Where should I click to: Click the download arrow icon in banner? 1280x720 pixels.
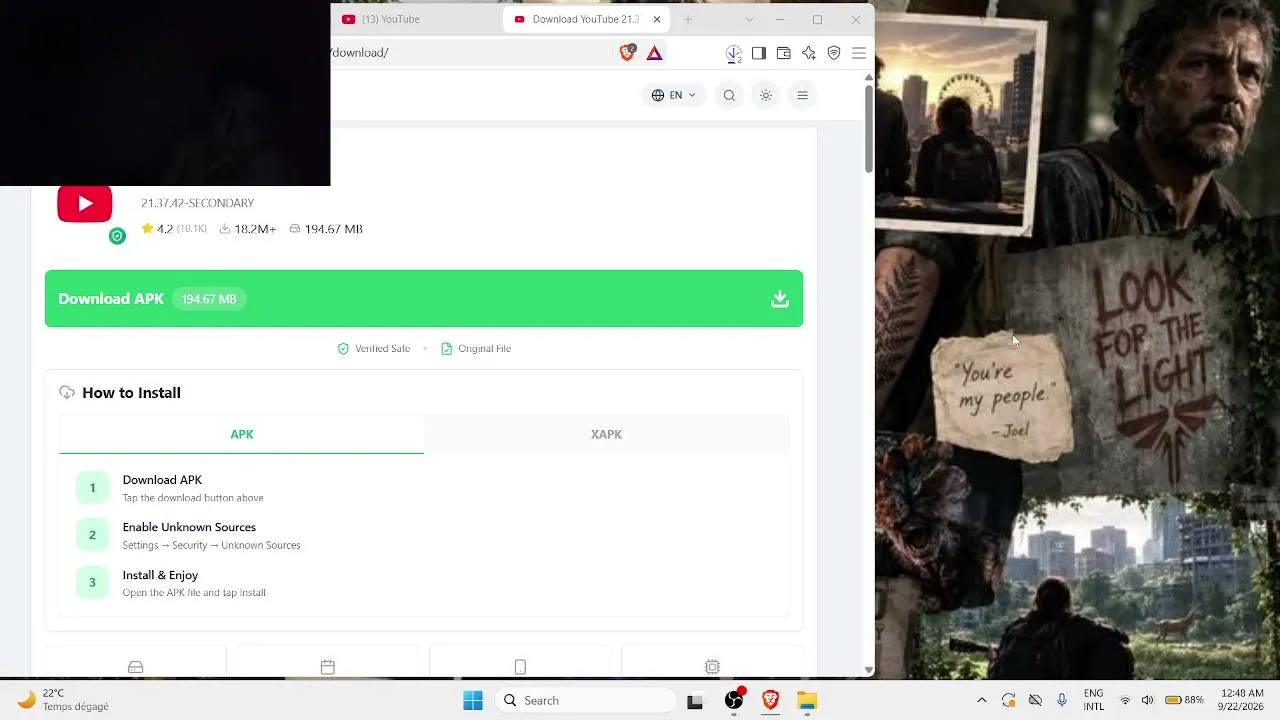[780, 299]
